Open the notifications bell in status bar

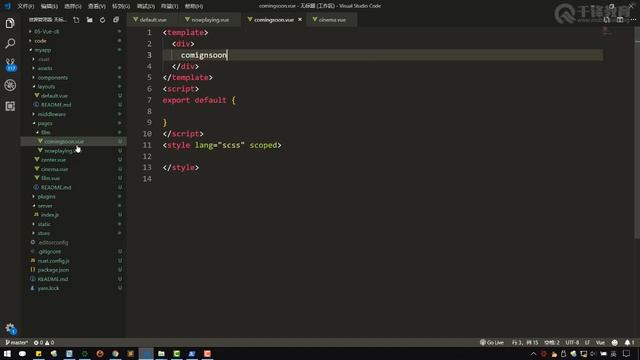tap(629, 342)
